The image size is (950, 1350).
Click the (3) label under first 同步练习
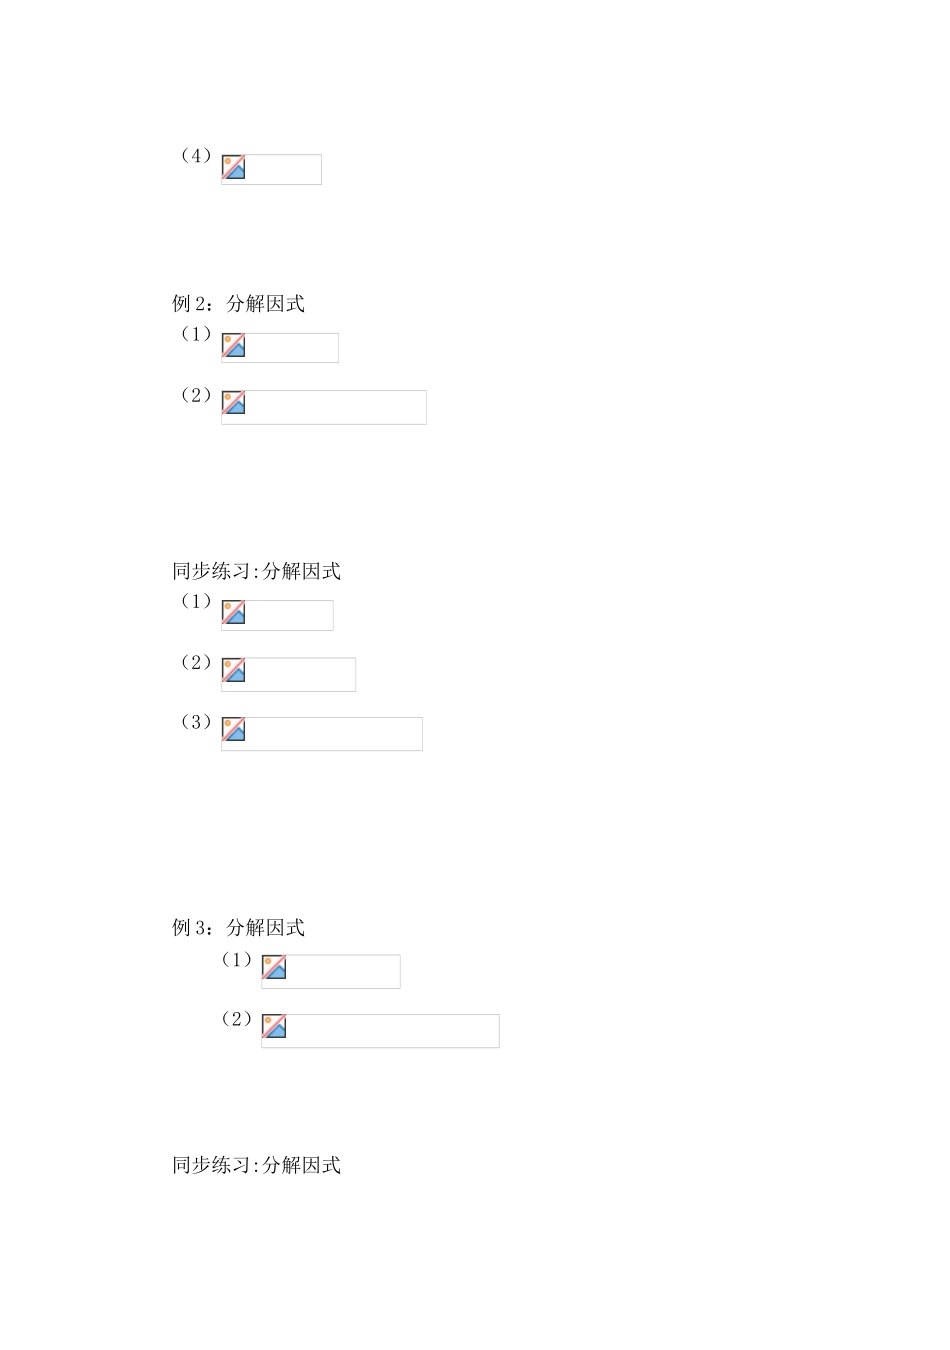(x=196, y=722)
